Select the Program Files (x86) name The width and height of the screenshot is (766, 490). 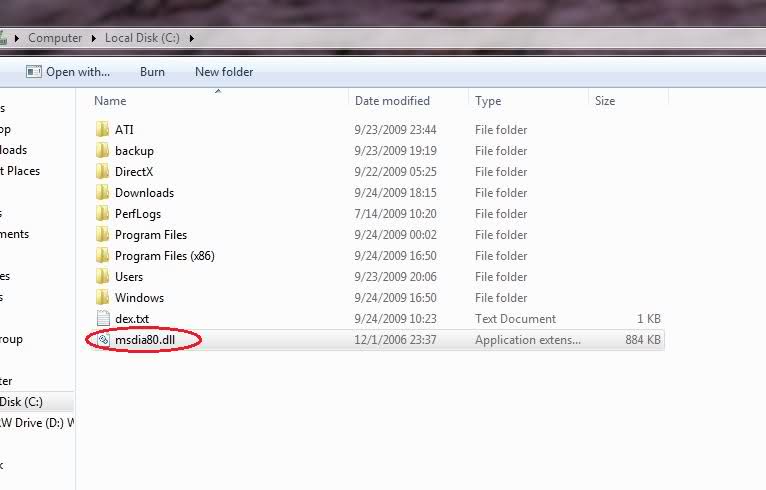165,256
